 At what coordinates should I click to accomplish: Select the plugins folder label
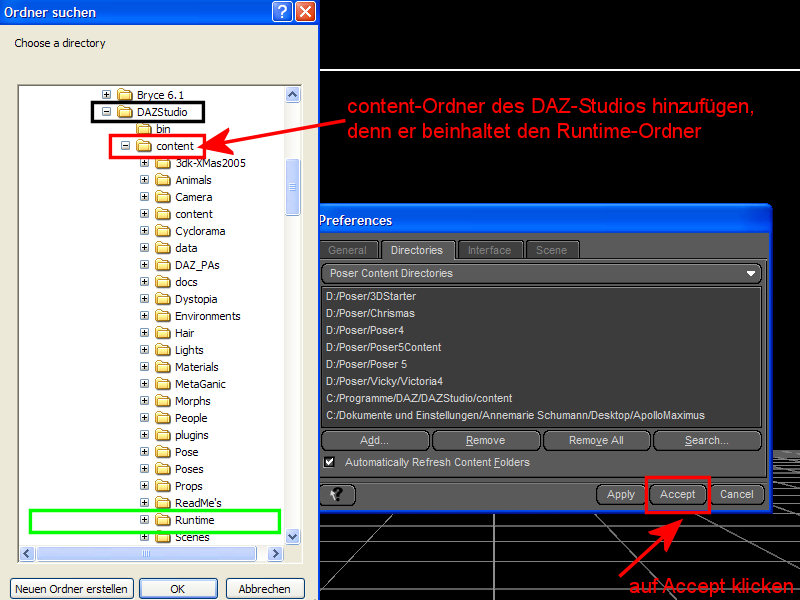click(x=191, y=435)
